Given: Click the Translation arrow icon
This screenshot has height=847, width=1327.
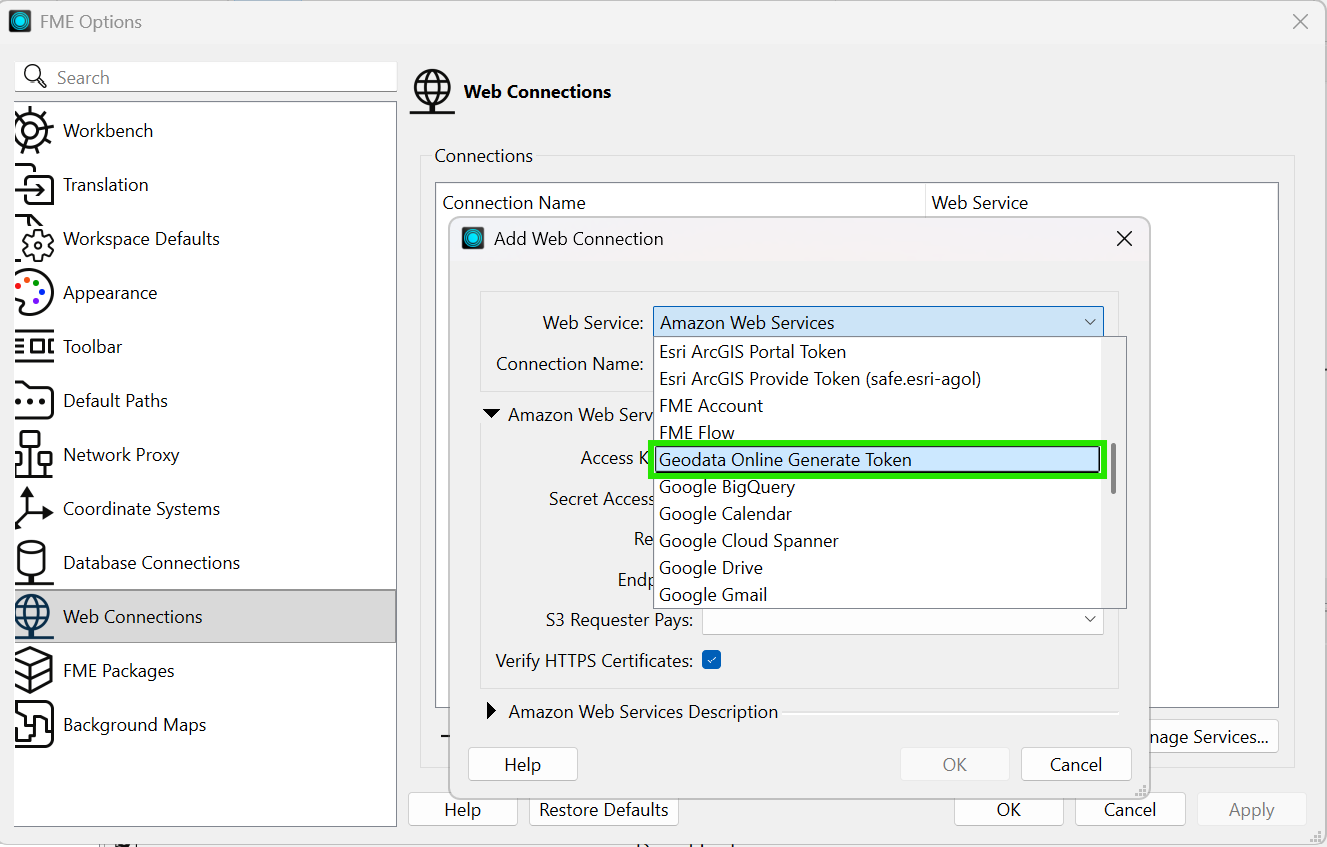Looking at the screenshot, I should pos(33,185).
